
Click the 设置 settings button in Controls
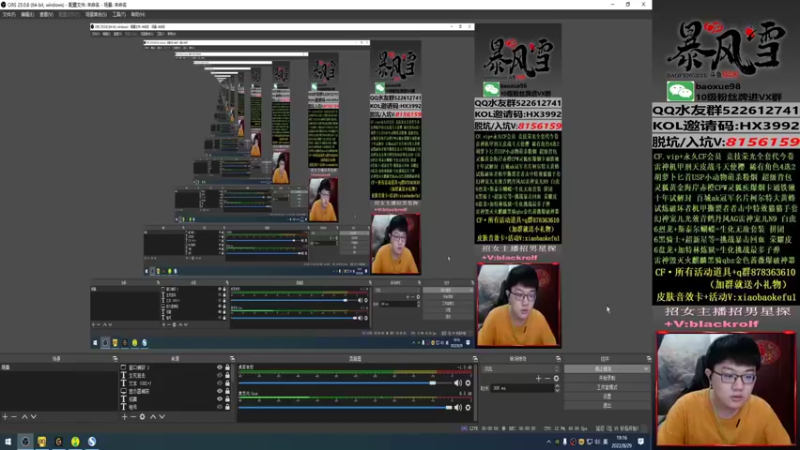pos(607,396)
